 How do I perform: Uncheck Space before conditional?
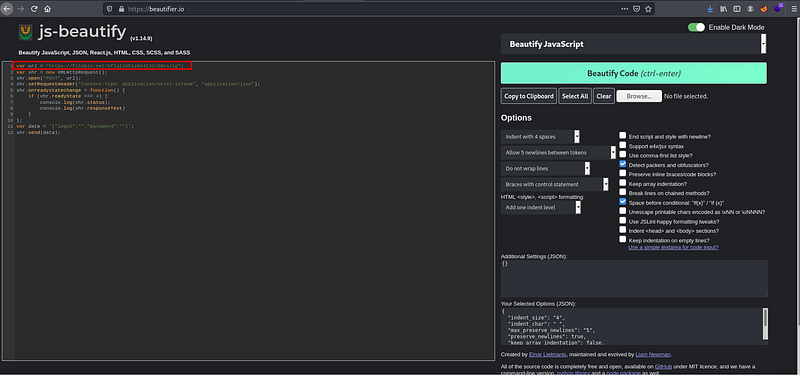623,202
